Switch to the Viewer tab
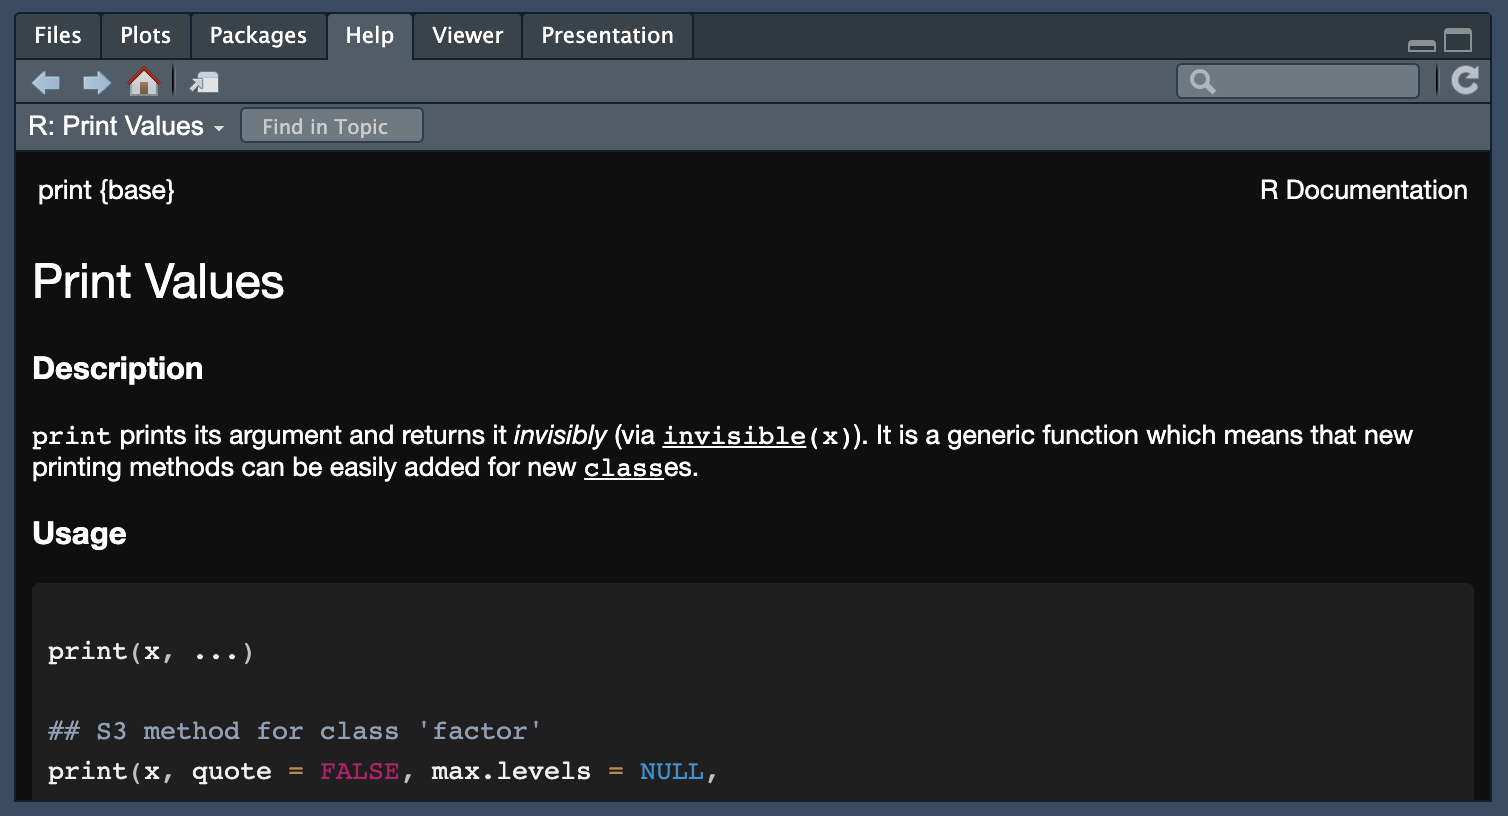 [x=467, y=36]
